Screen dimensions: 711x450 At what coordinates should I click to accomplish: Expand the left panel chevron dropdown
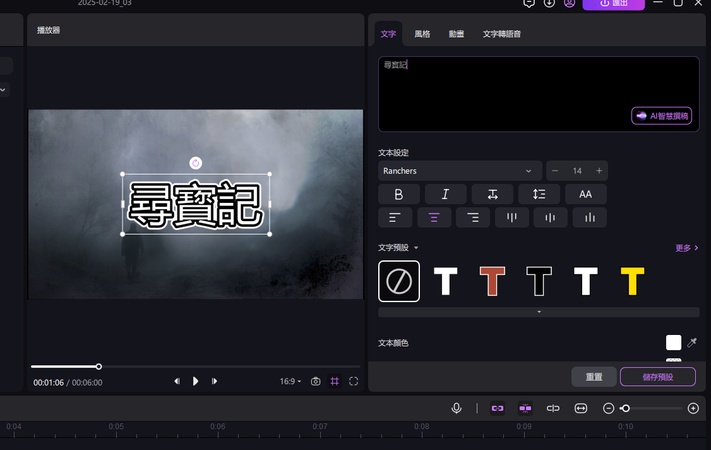pyautogui.click(x=3, y=90)
